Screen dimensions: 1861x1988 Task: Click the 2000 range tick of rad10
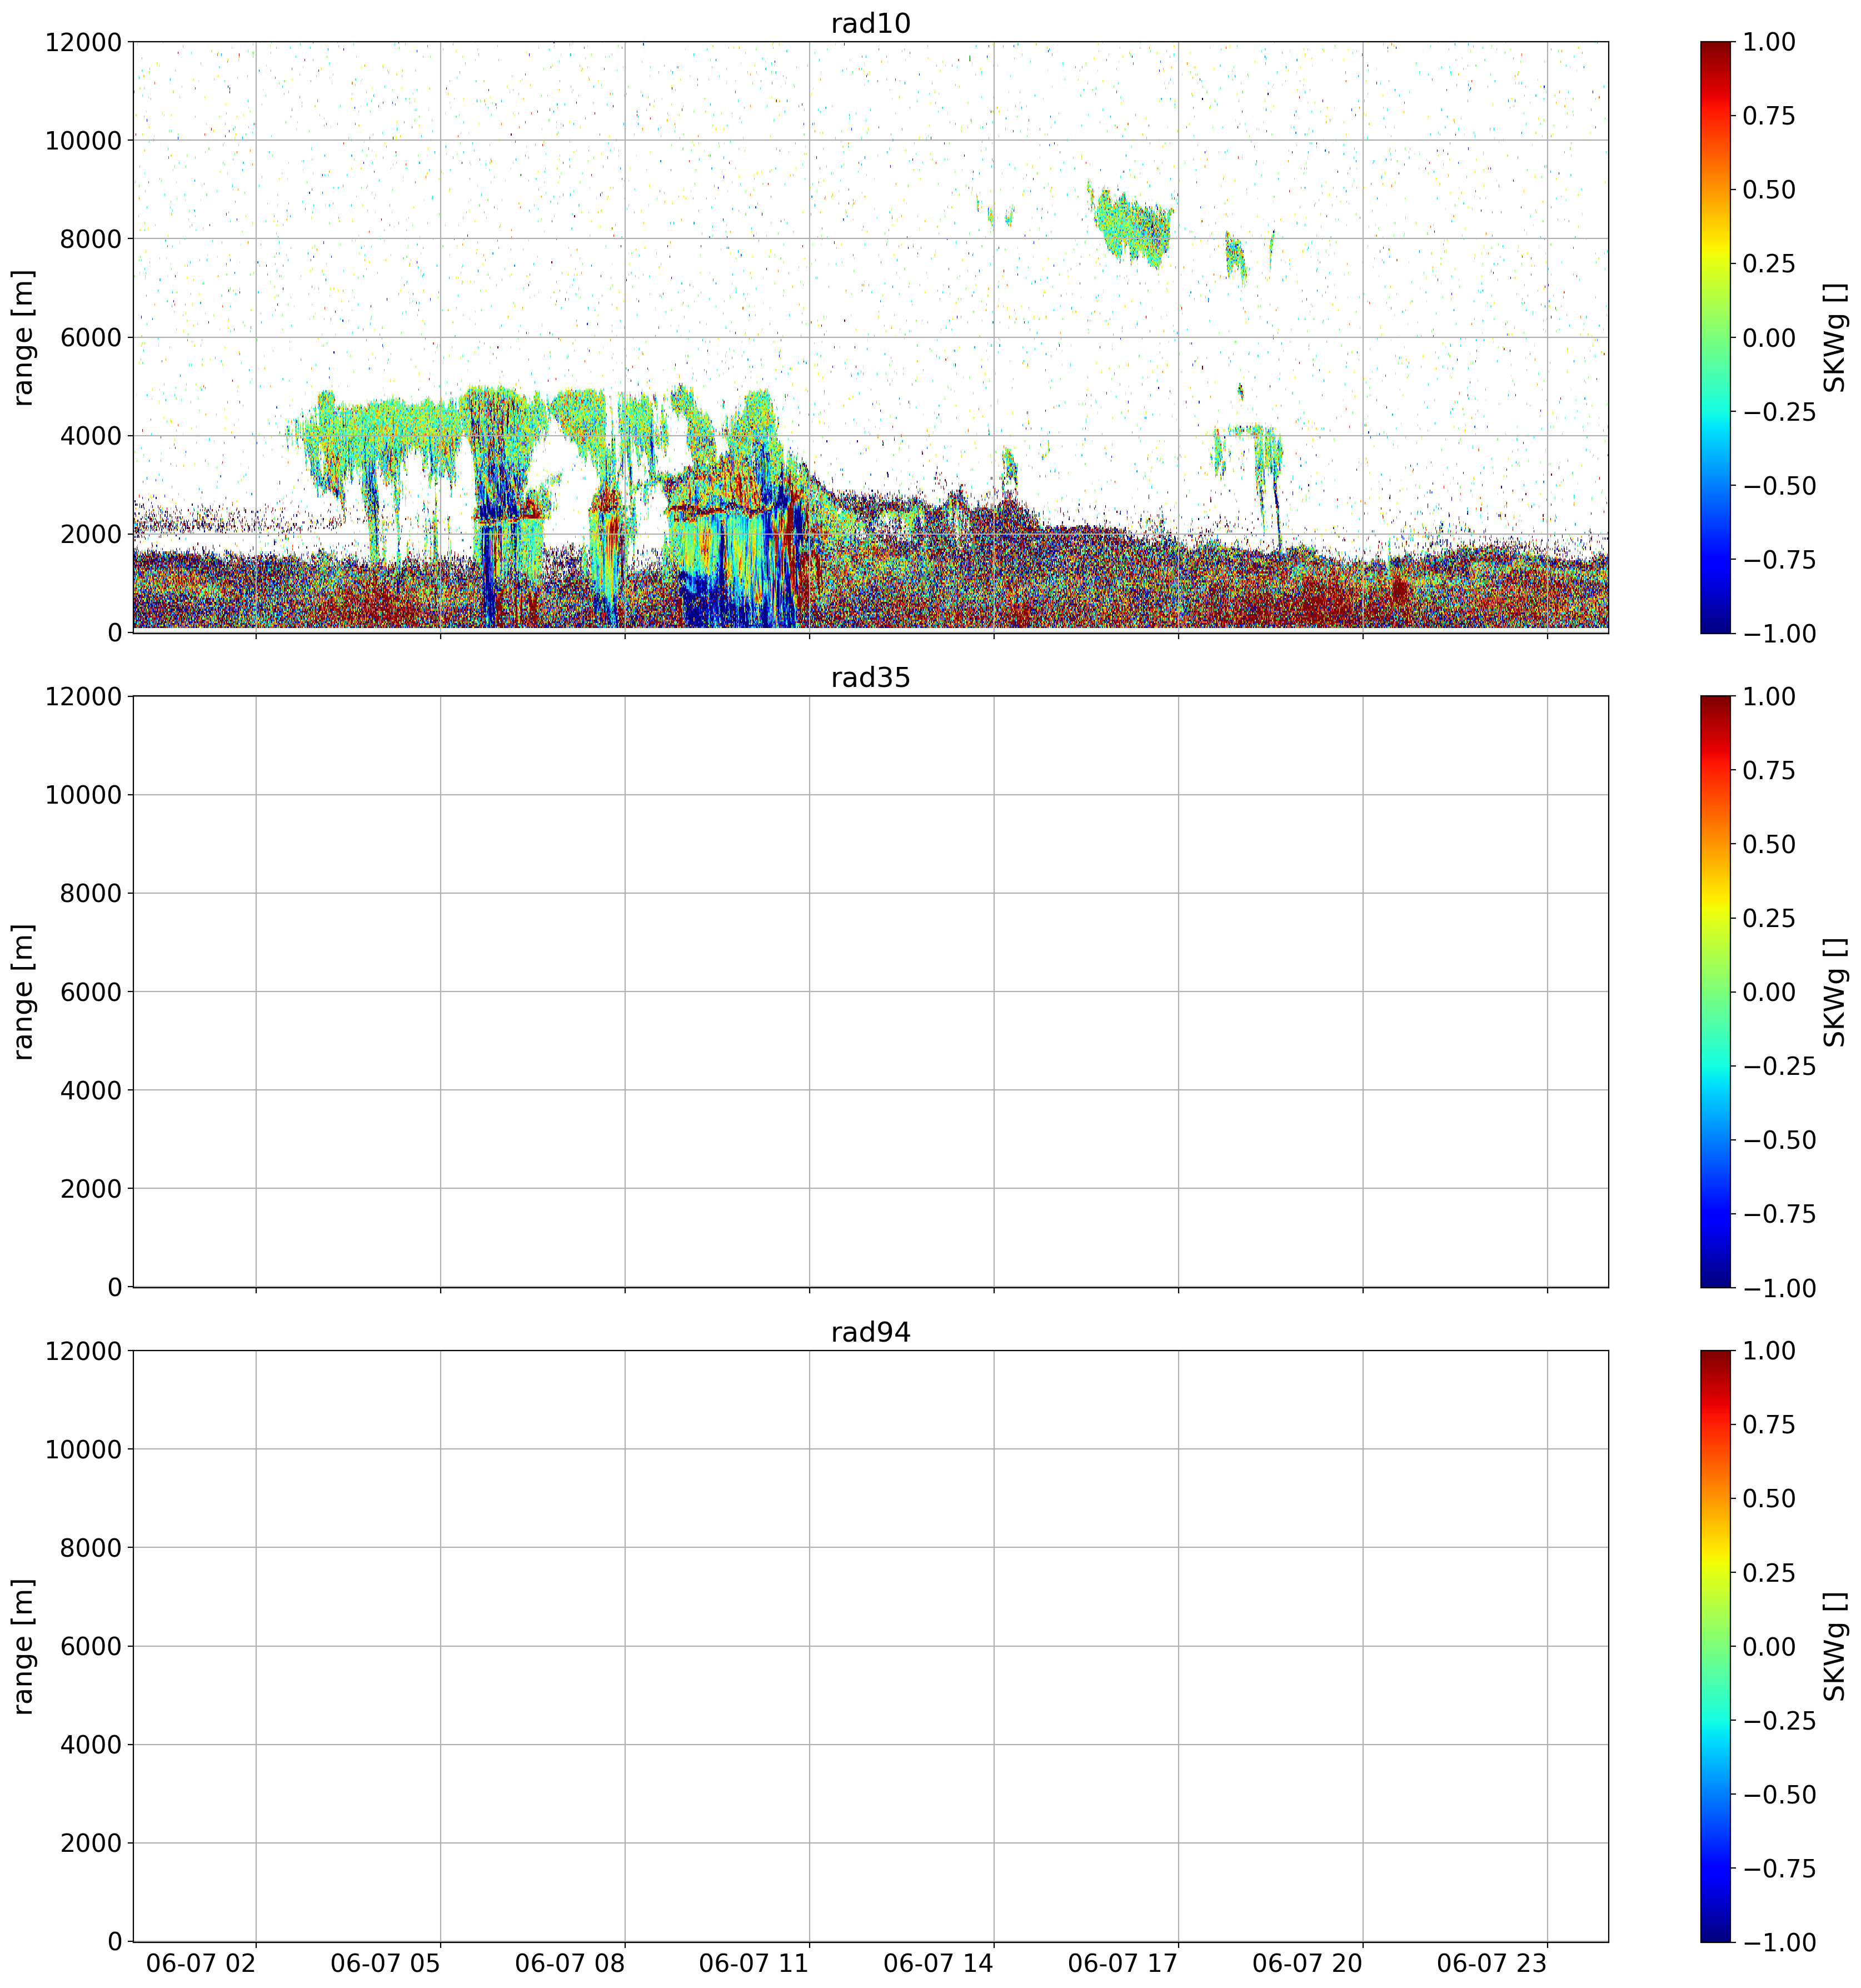[x=91, y=535]
